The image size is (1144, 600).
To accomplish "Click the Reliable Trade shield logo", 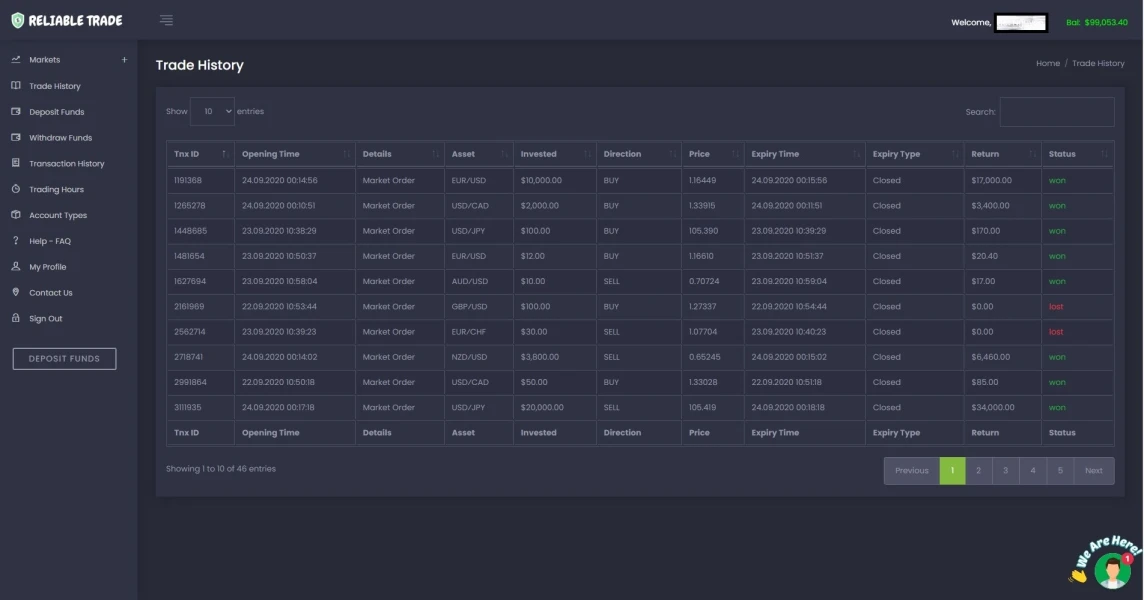I will [x=17, y=21].
